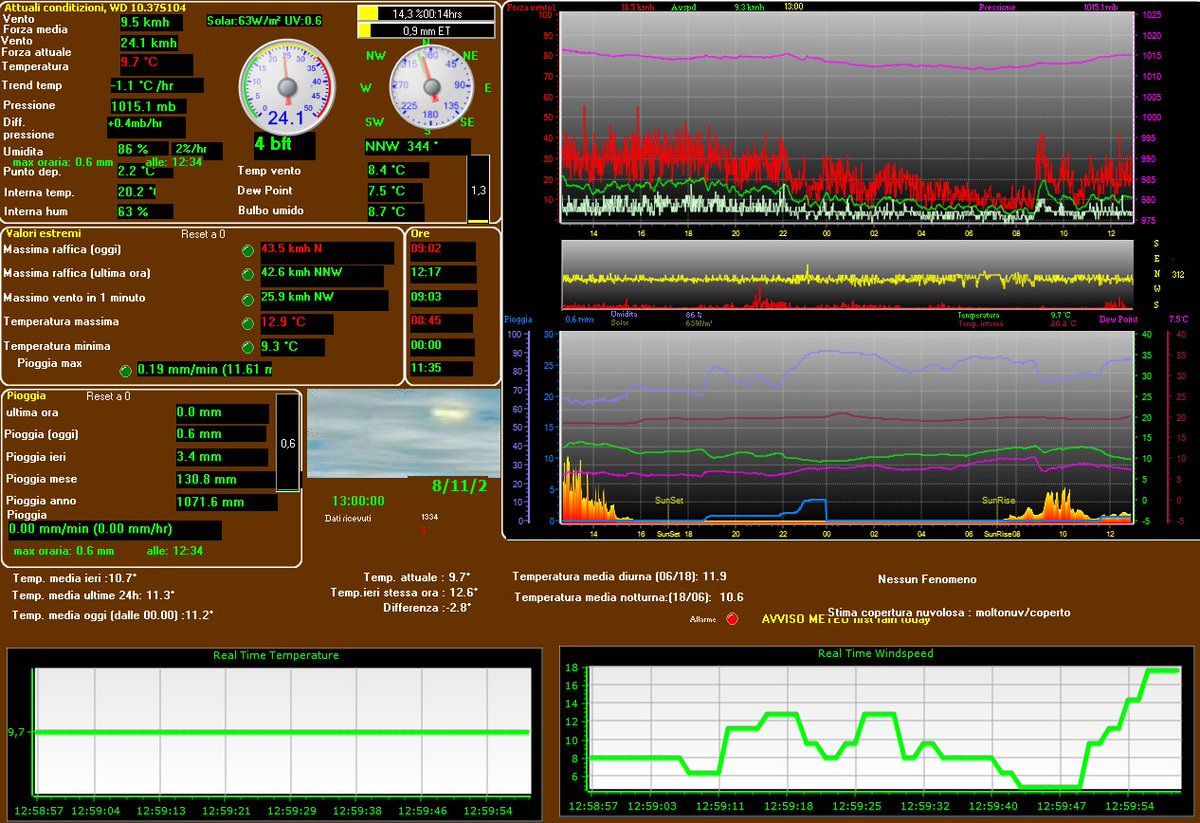Viewport: 1200px width, 823px height.
Task: Open the webcam sky image thumbnail
Action: (403, 434)
